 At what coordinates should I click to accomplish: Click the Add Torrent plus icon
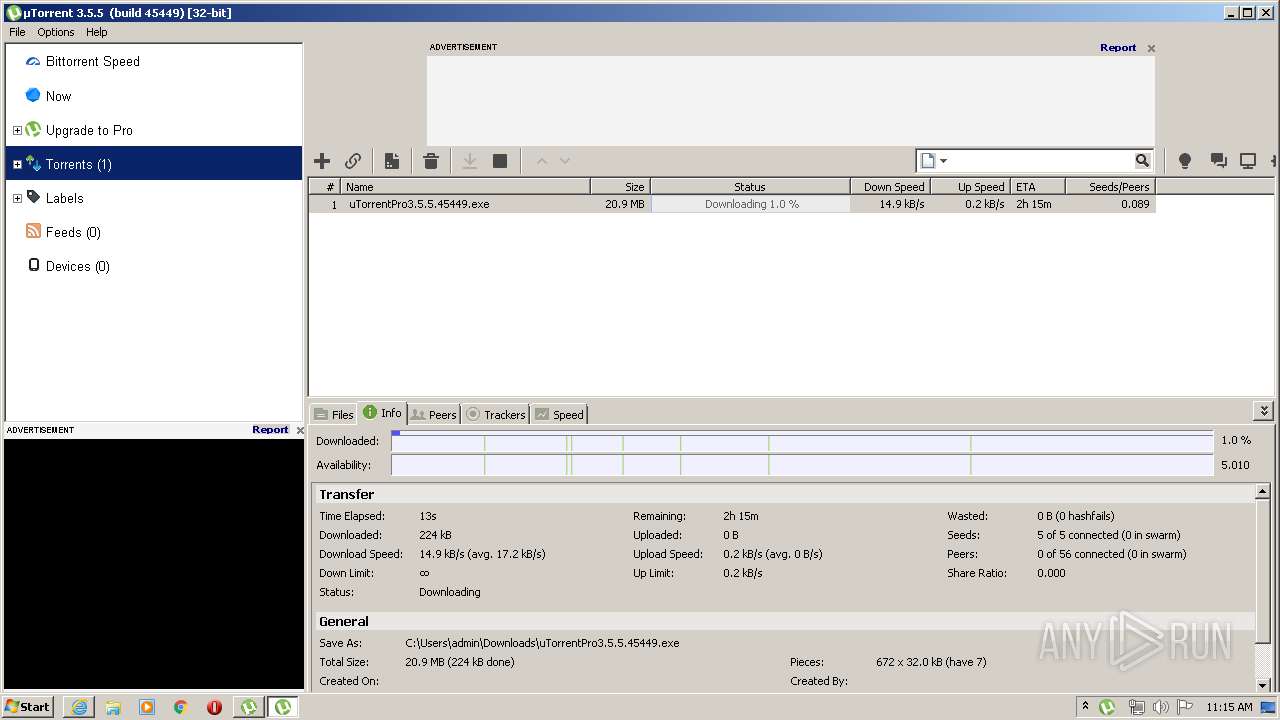pyautogui.click(x=322, y=161)
